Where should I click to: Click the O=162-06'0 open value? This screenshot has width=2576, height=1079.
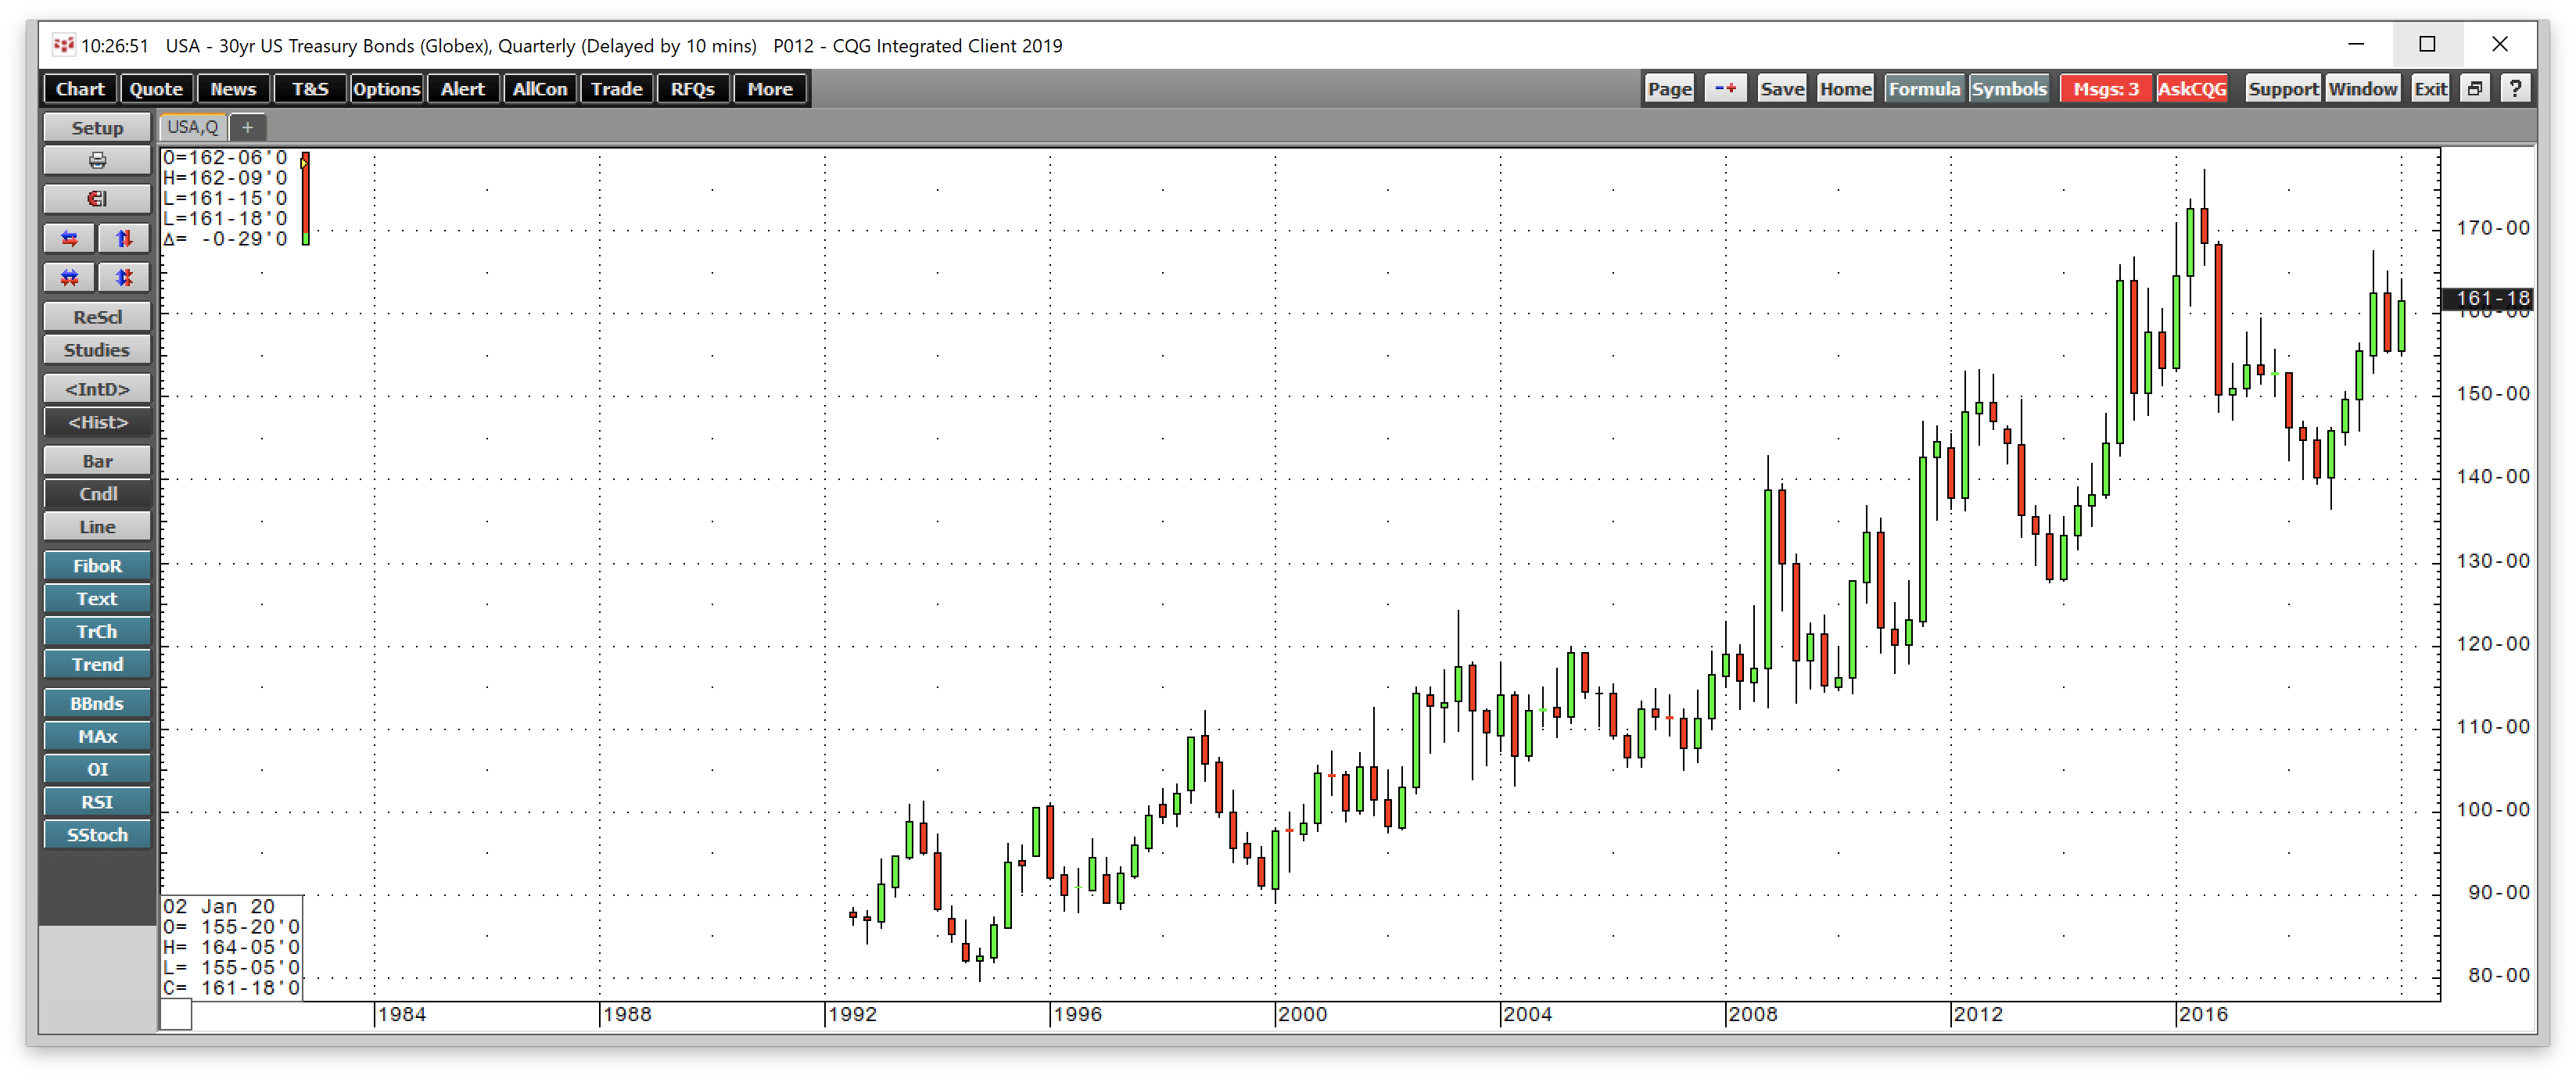click(225, 157)
